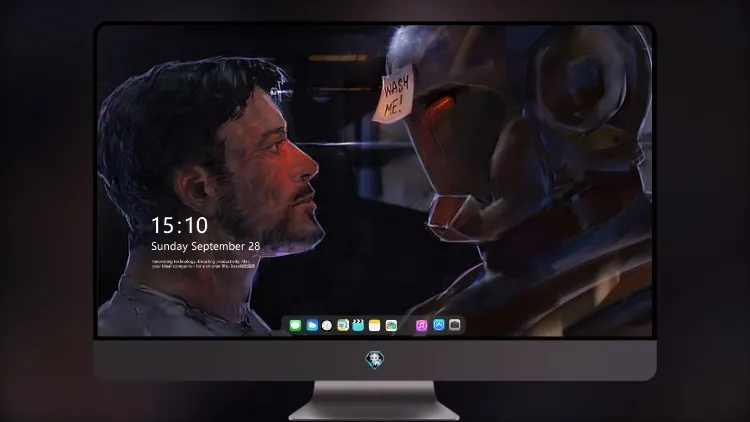Open the grey Camera app in dock
Screen dimensions: 750x422
455,324
